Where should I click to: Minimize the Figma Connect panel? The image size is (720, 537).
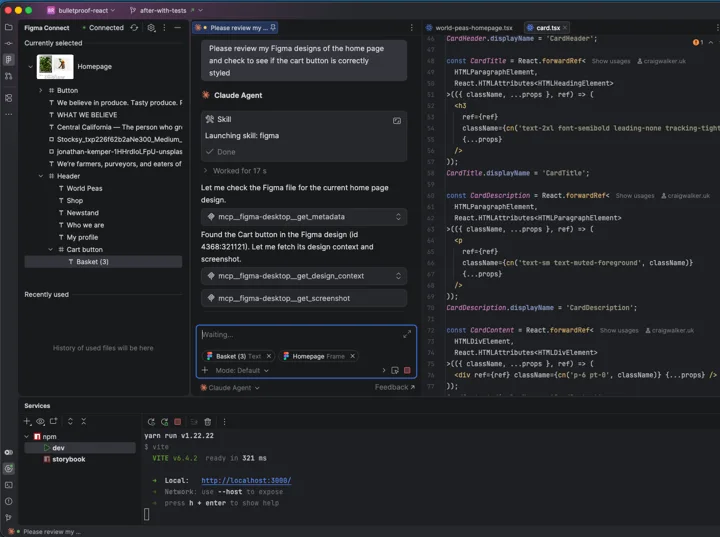[x=177, y=28]
